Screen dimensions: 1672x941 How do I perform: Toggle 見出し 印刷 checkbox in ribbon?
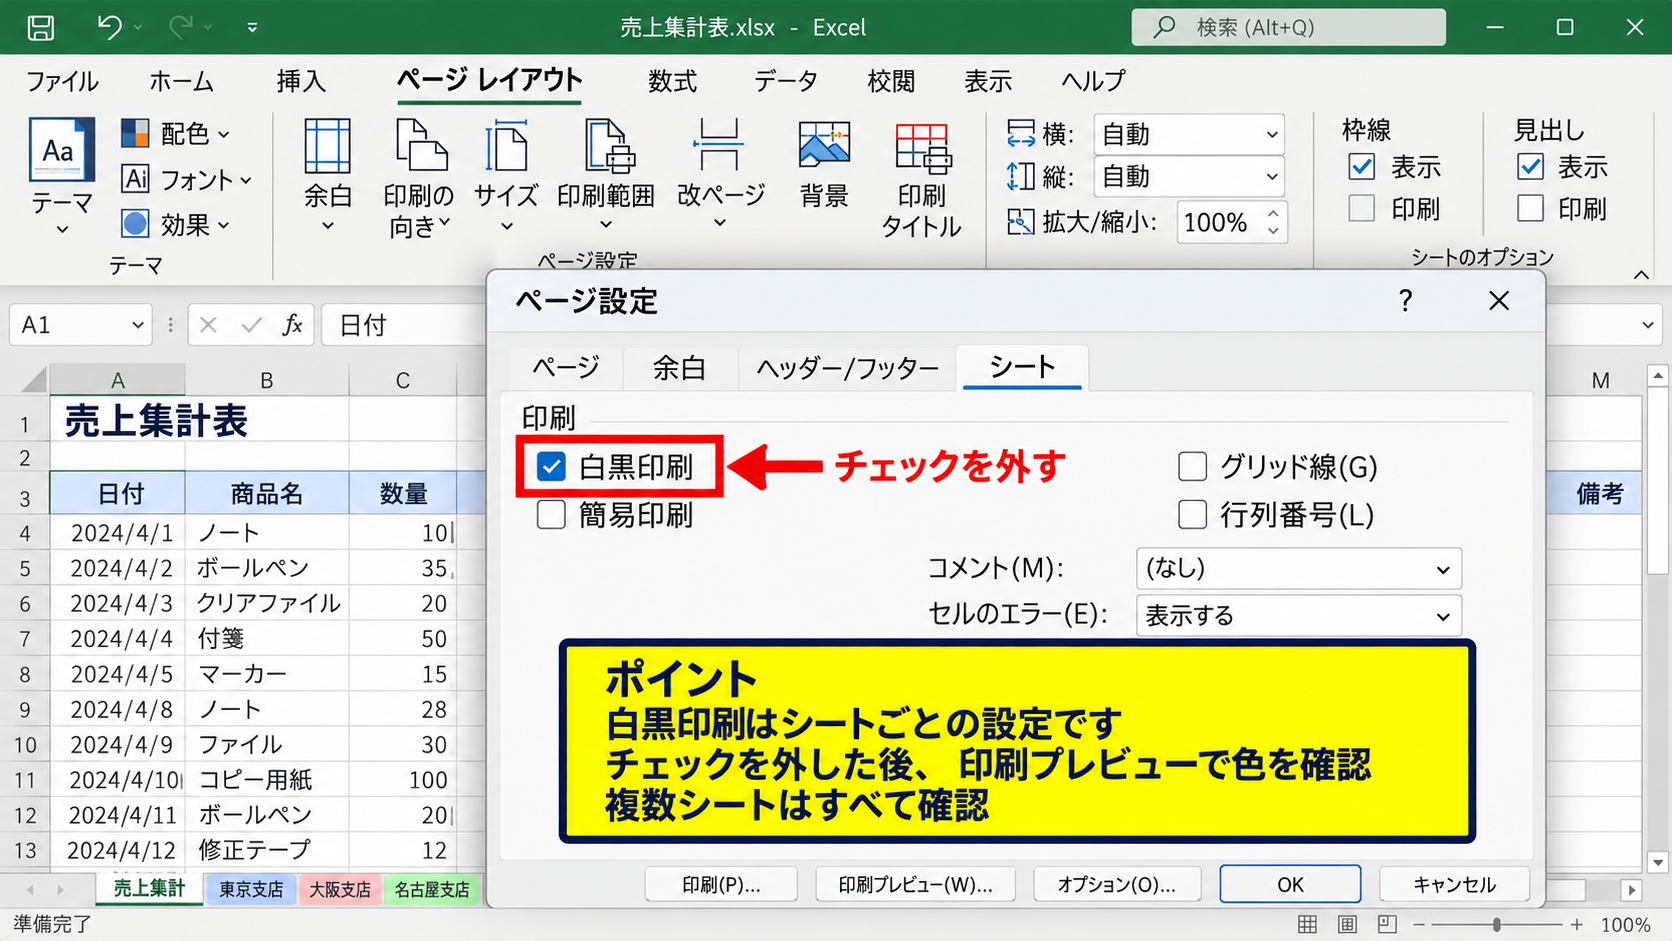pyautogui.click(x=1530, y=208)
